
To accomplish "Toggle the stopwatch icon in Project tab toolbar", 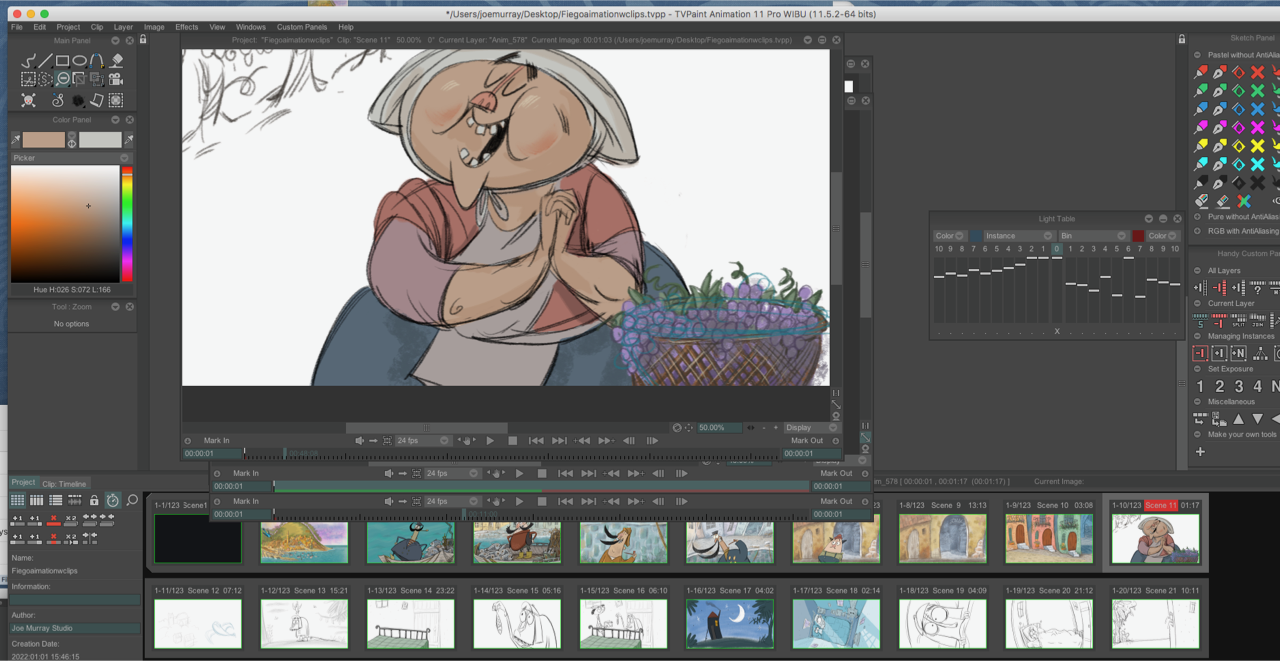I will pos(113,500).
